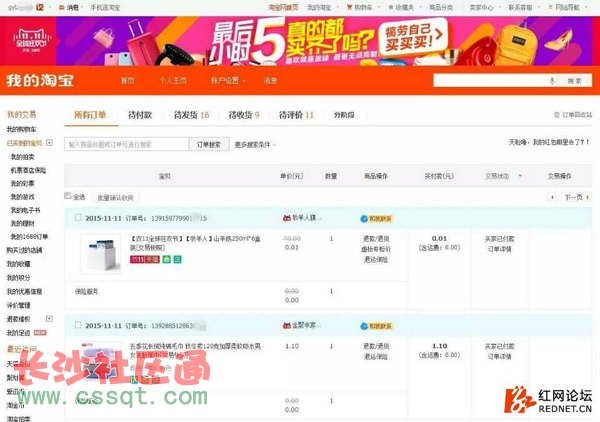Click the Tmall cat icon beside 金聚丰家 shop
Viewport: 600px width, 422px height.
pyautogui.click(x=287, y=326)
